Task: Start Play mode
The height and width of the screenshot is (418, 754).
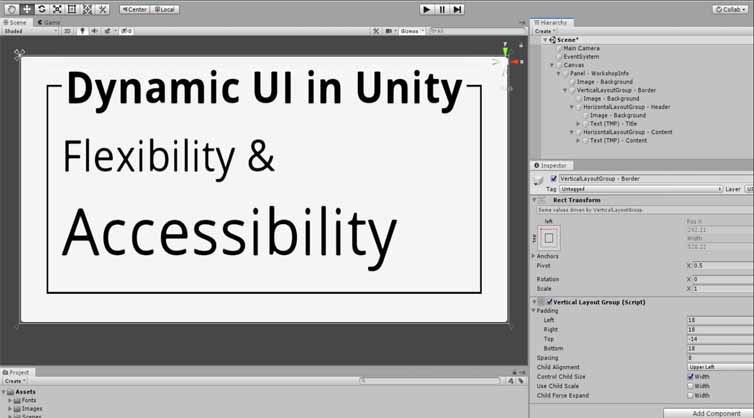Action: (426, 9)
